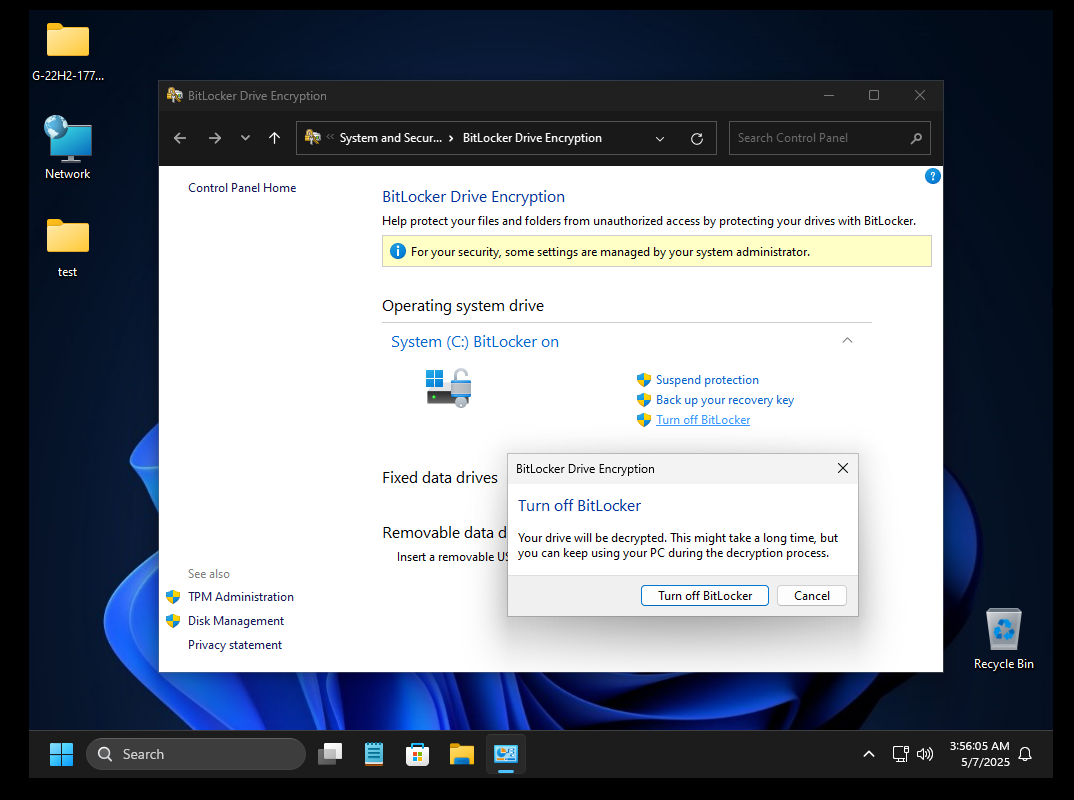The width and height of the screenshot is (1074, 800).
Task: Open TPM Administration
Action: point(240,597)
